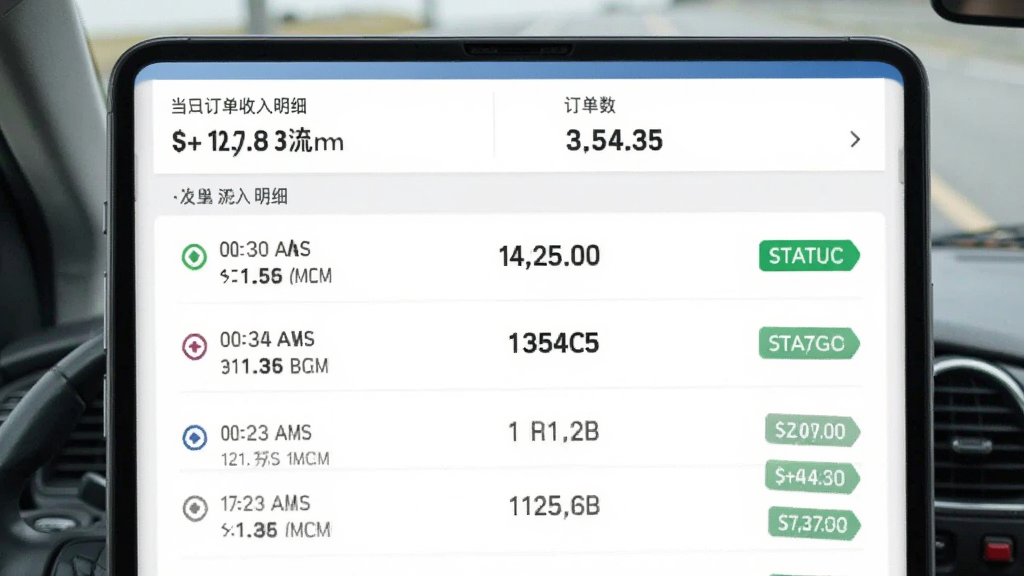Tap the $7,37.00 amount tag
Screen dimensions: 1024x576
click(x=814, y=524)
